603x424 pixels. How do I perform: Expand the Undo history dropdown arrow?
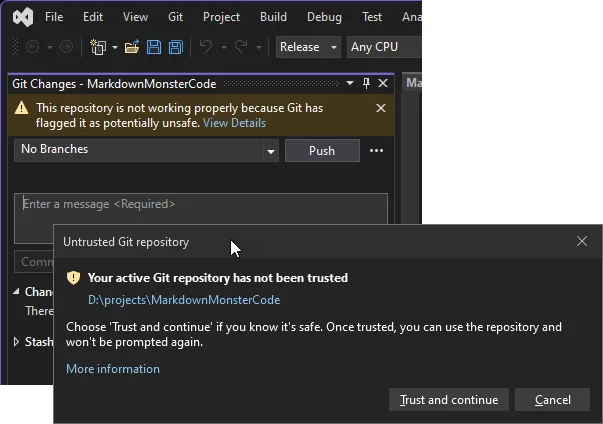[x=223, y=47]
